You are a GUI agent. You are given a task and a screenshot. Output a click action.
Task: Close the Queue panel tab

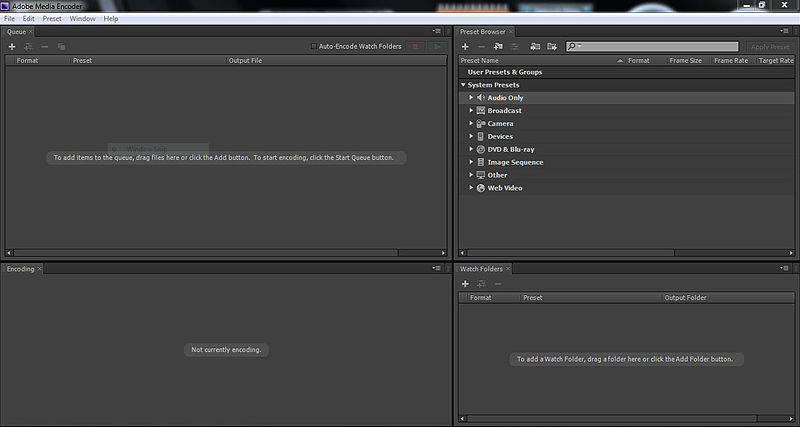(x=31, y=32)
